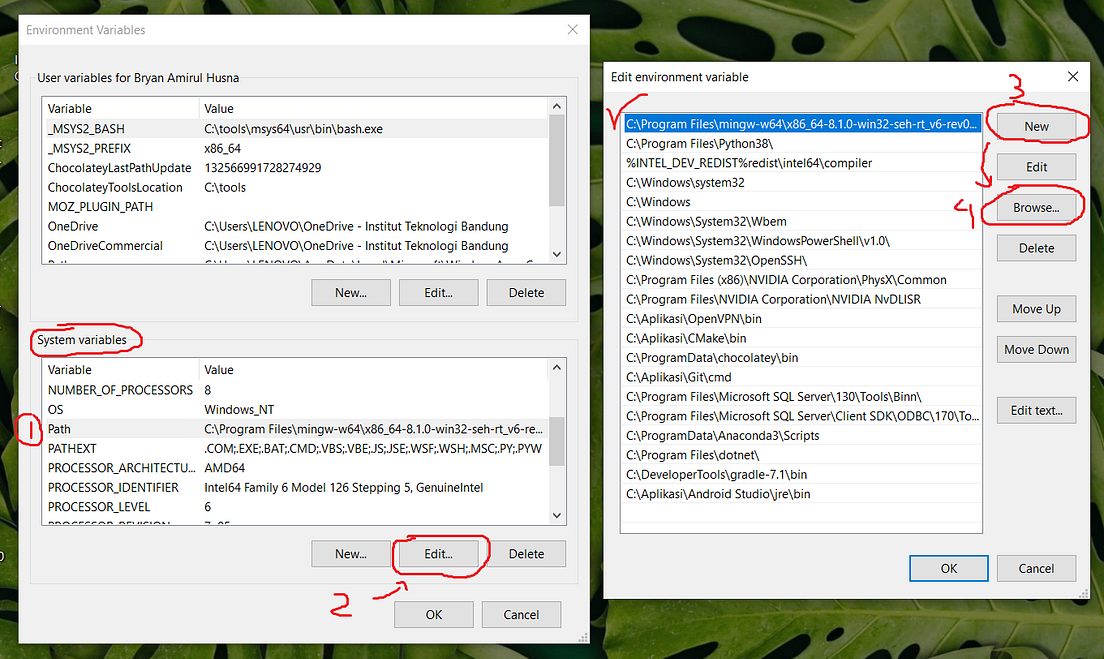
Task: Click the down arrow on user variables scrollbar
Action: coord(556,254)
